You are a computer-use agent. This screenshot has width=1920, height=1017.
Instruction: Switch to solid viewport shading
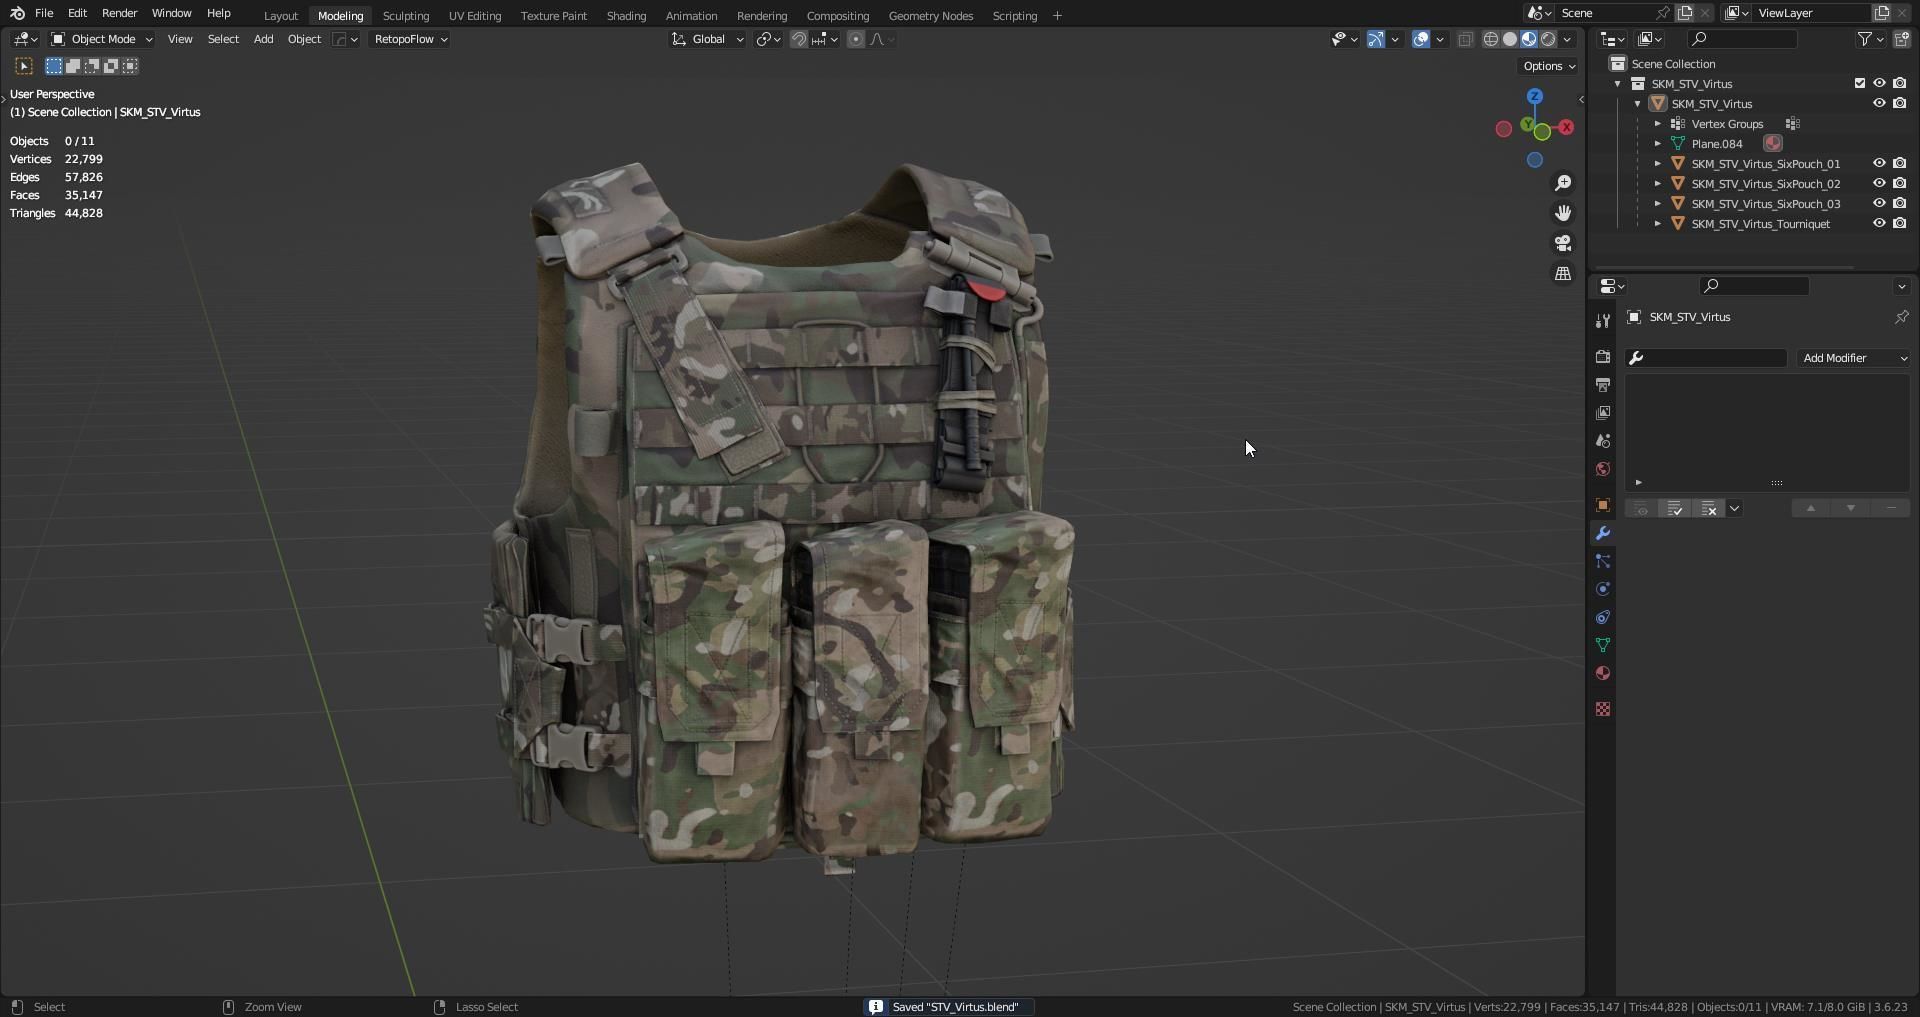[1510, 39]
